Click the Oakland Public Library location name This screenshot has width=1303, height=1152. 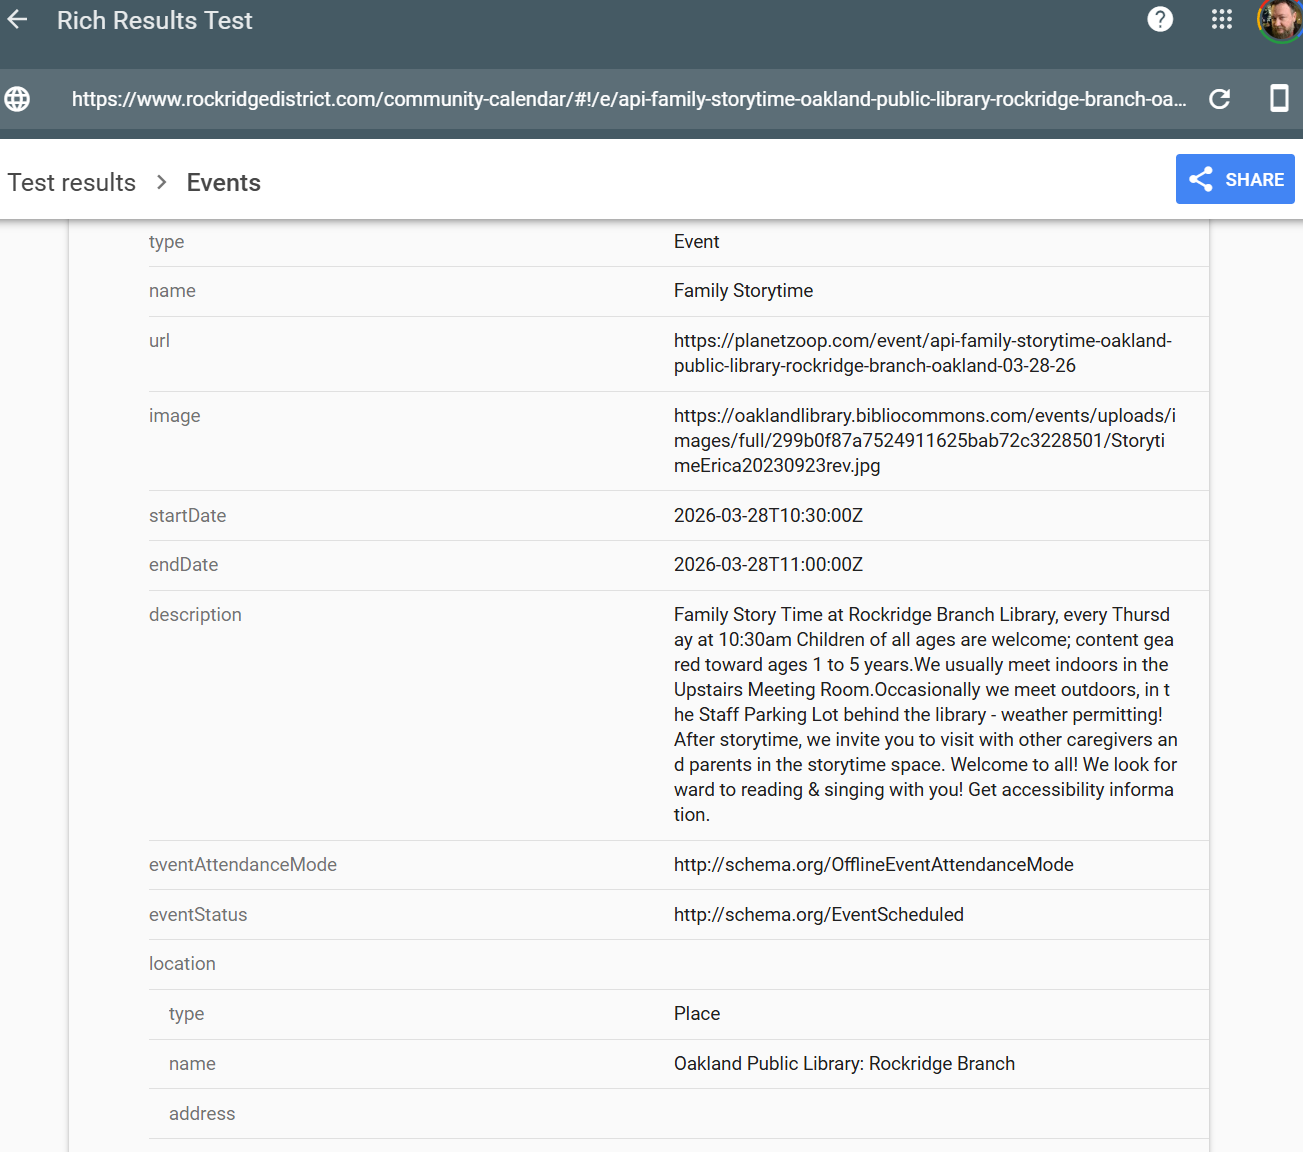click(x=844, y=1063)
